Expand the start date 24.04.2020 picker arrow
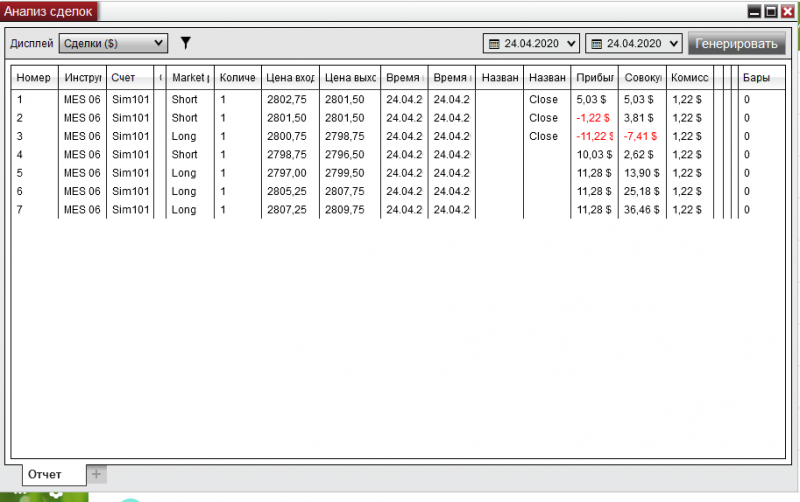The width and height of the screenshot is (800, 502). click(571, 44)
